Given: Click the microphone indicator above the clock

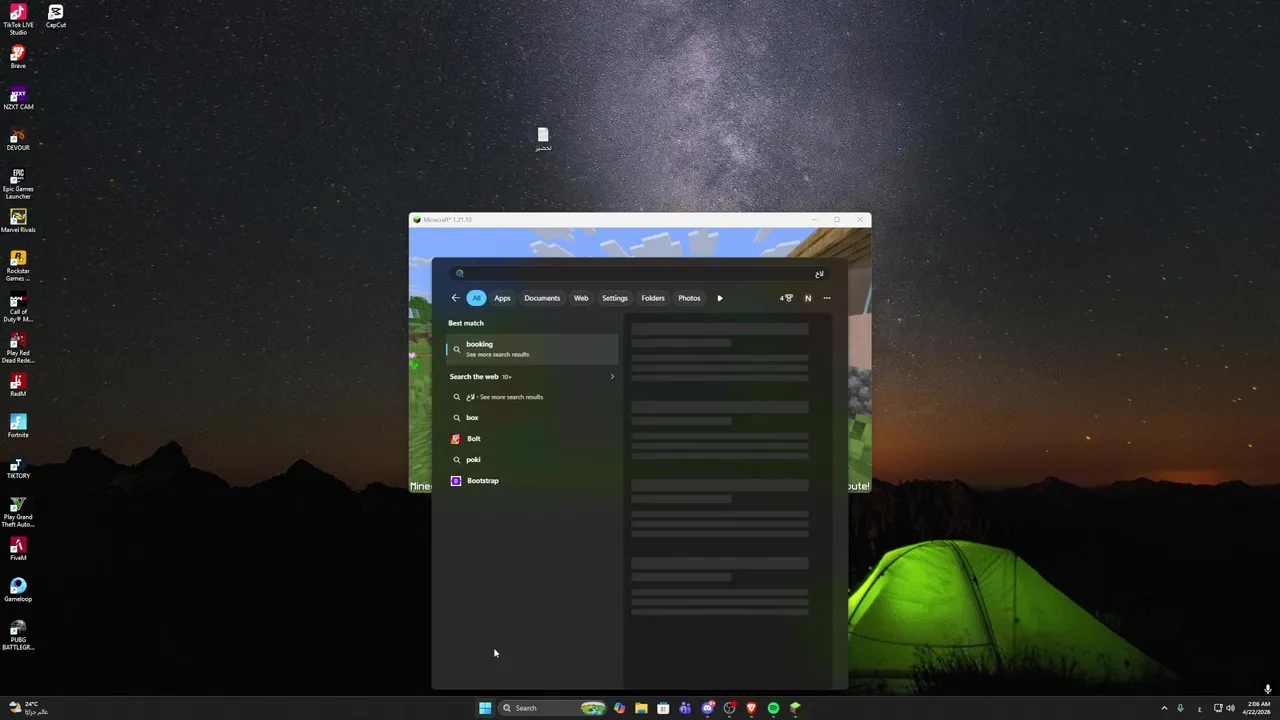Looking at the screenshot, I should [x=1267, y=689].
